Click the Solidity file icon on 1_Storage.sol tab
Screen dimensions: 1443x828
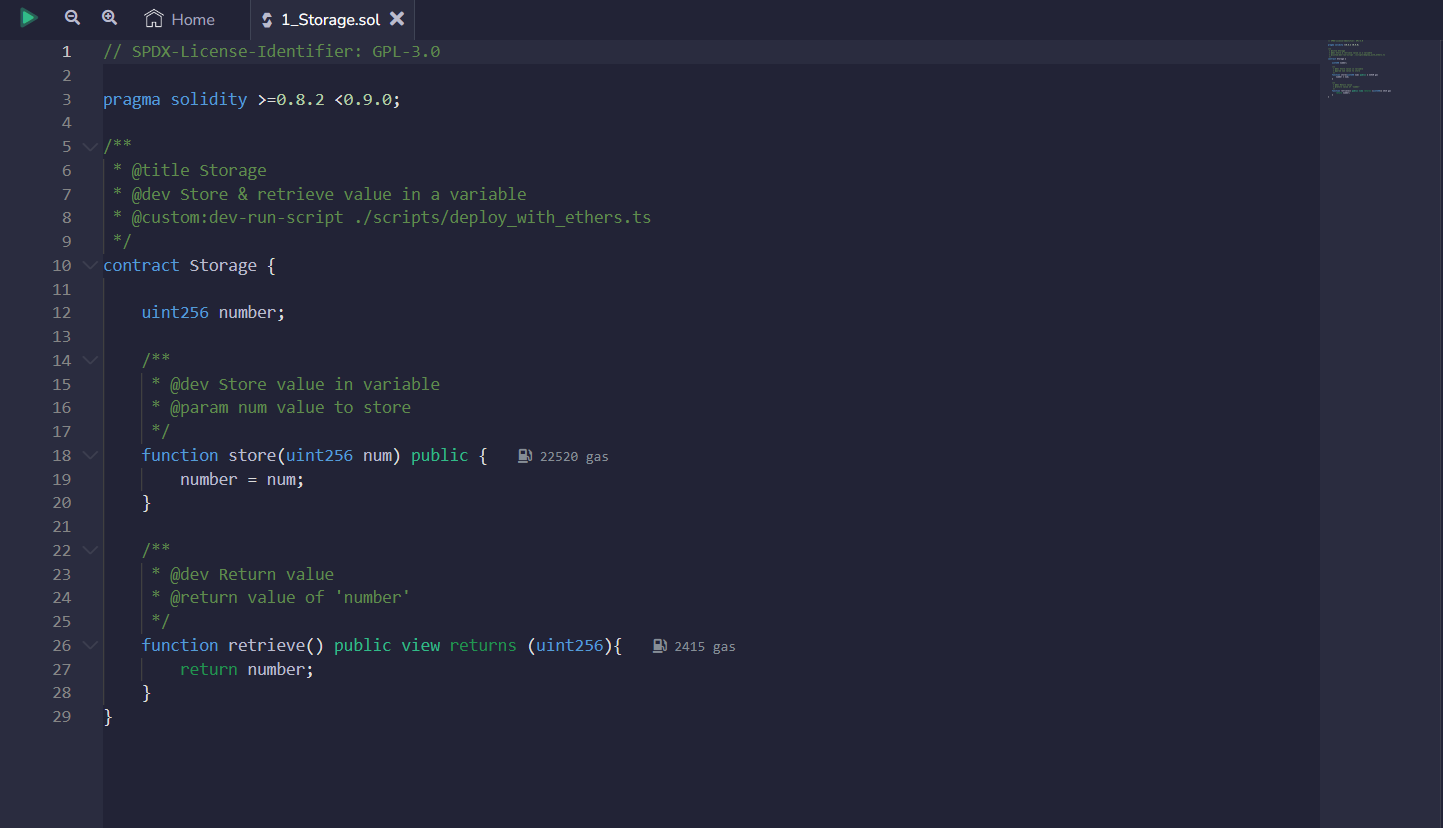pos(267,20)
